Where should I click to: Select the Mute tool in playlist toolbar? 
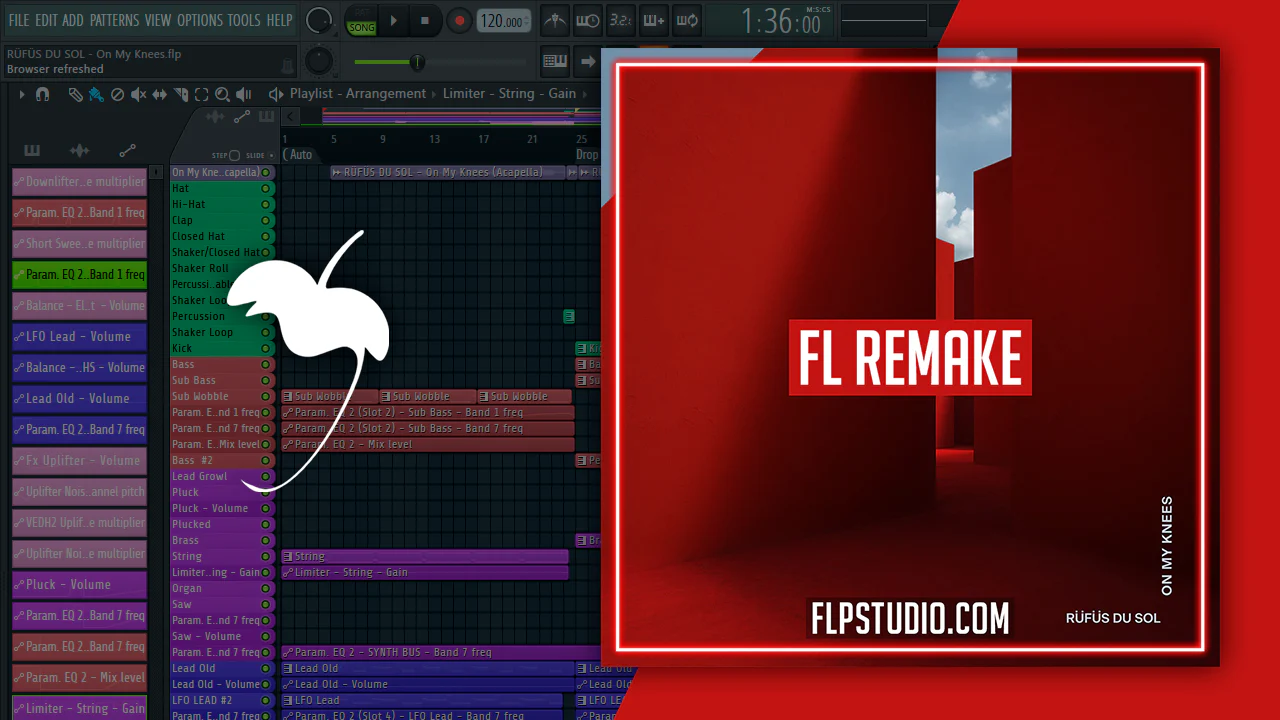[139, 94]
